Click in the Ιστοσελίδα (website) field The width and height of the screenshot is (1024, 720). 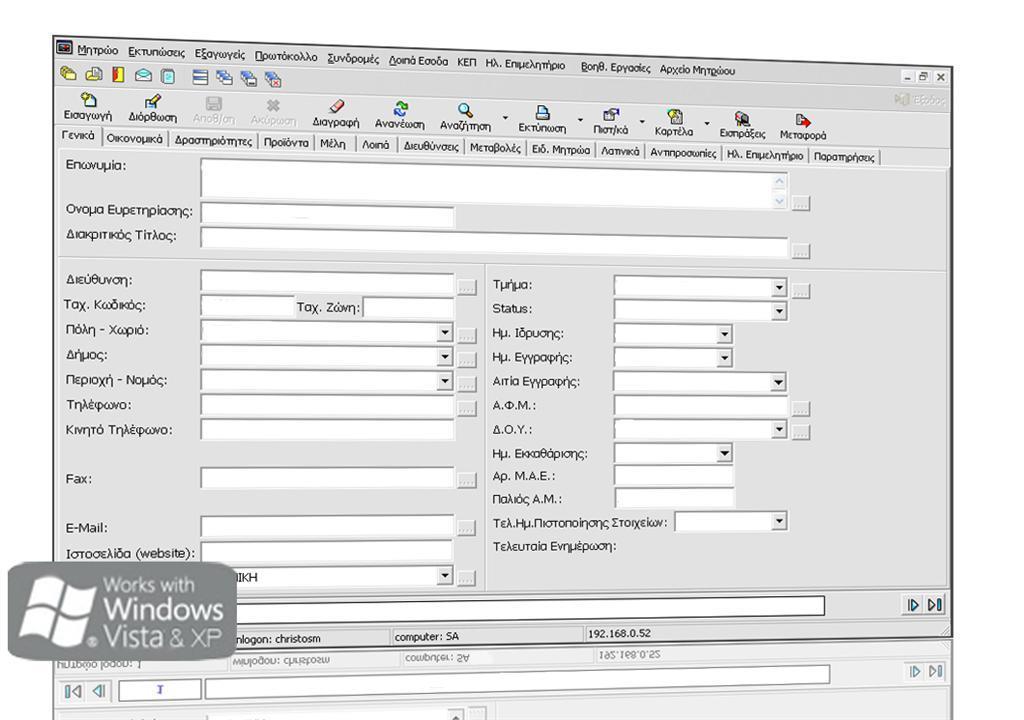(327, 551)
